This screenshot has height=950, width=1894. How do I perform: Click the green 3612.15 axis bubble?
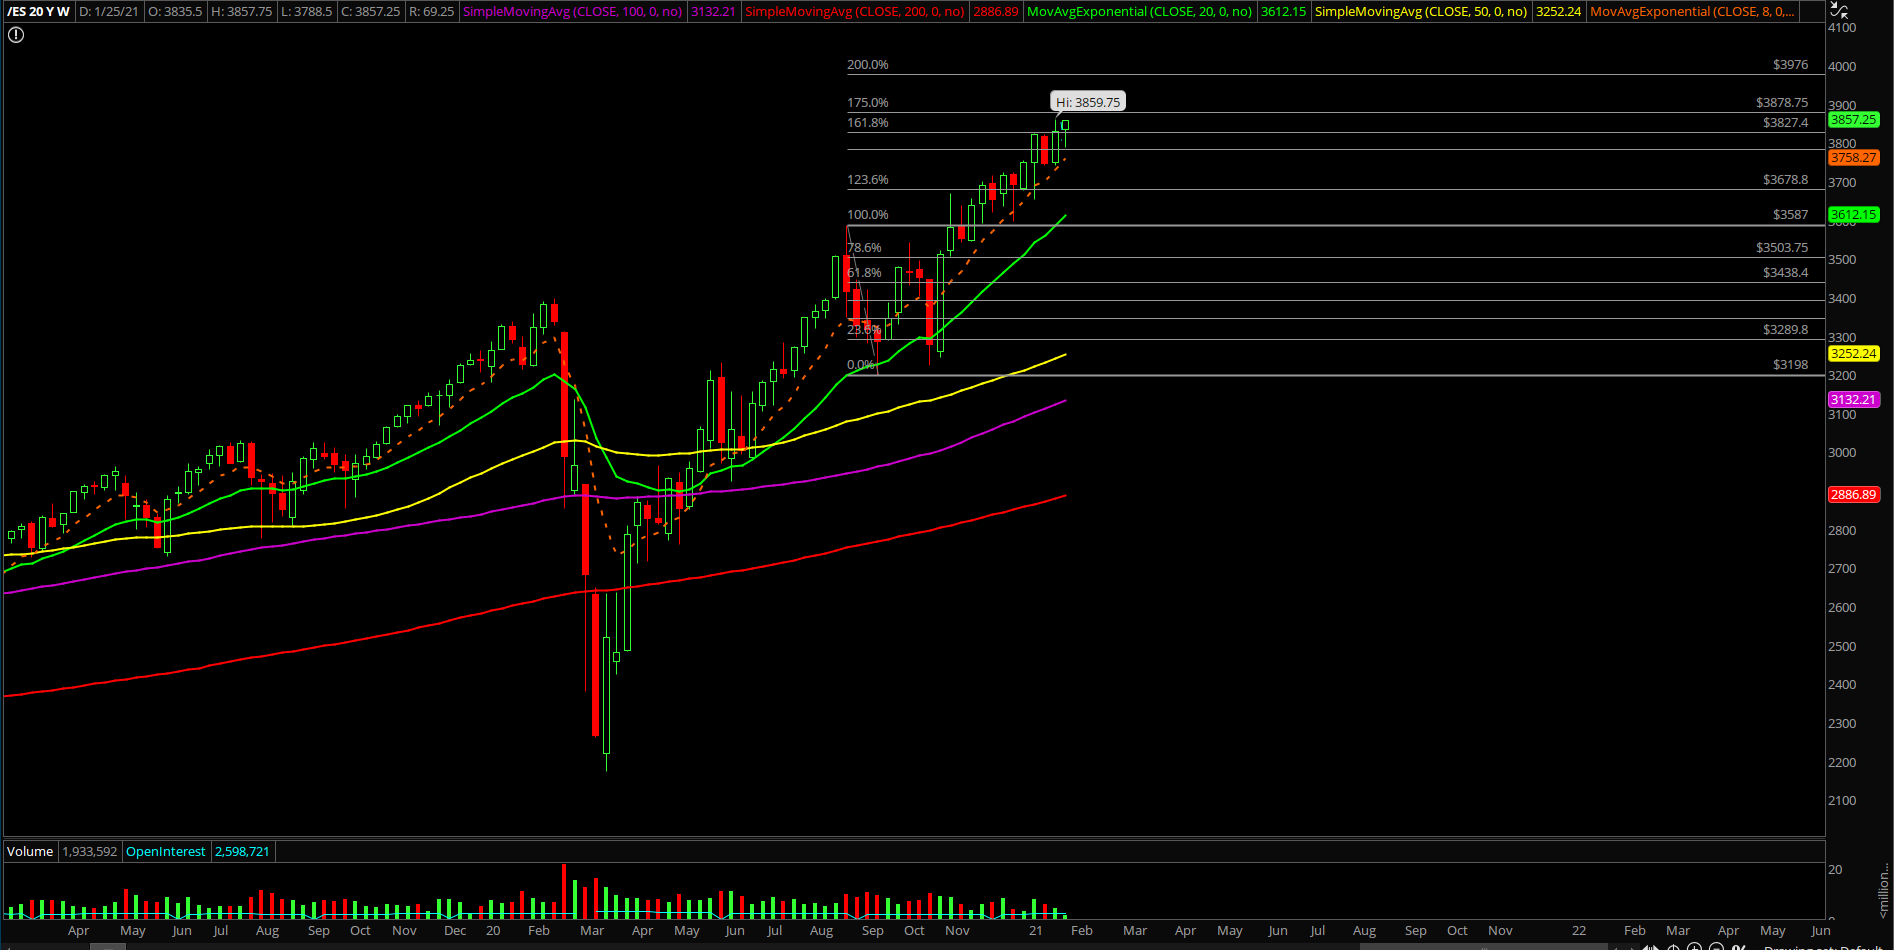pos(1853,215)
